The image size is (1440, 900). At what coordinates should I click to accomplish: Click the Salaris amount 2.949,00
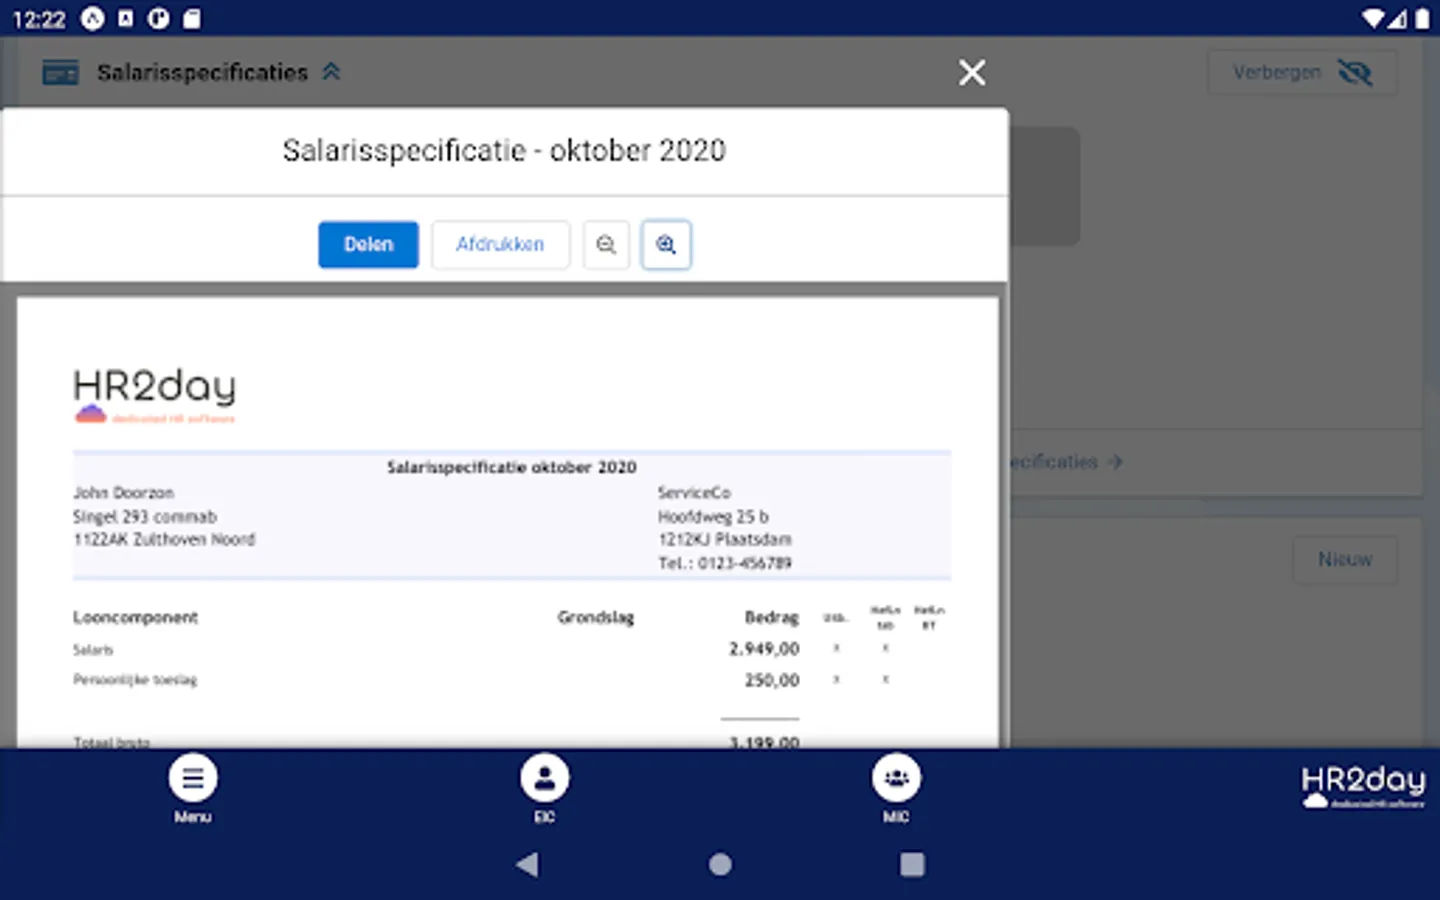[765, 649]
